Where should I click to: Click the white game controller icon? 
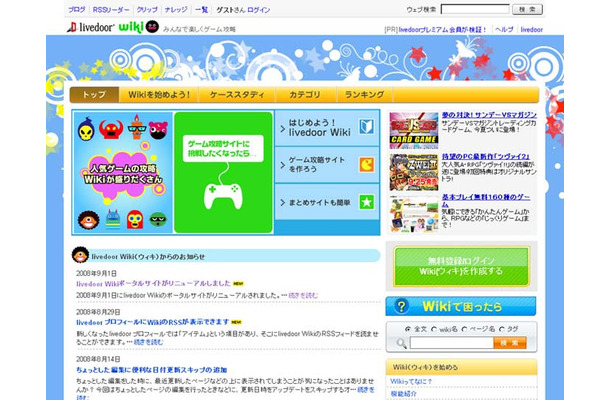pos(223,196)
